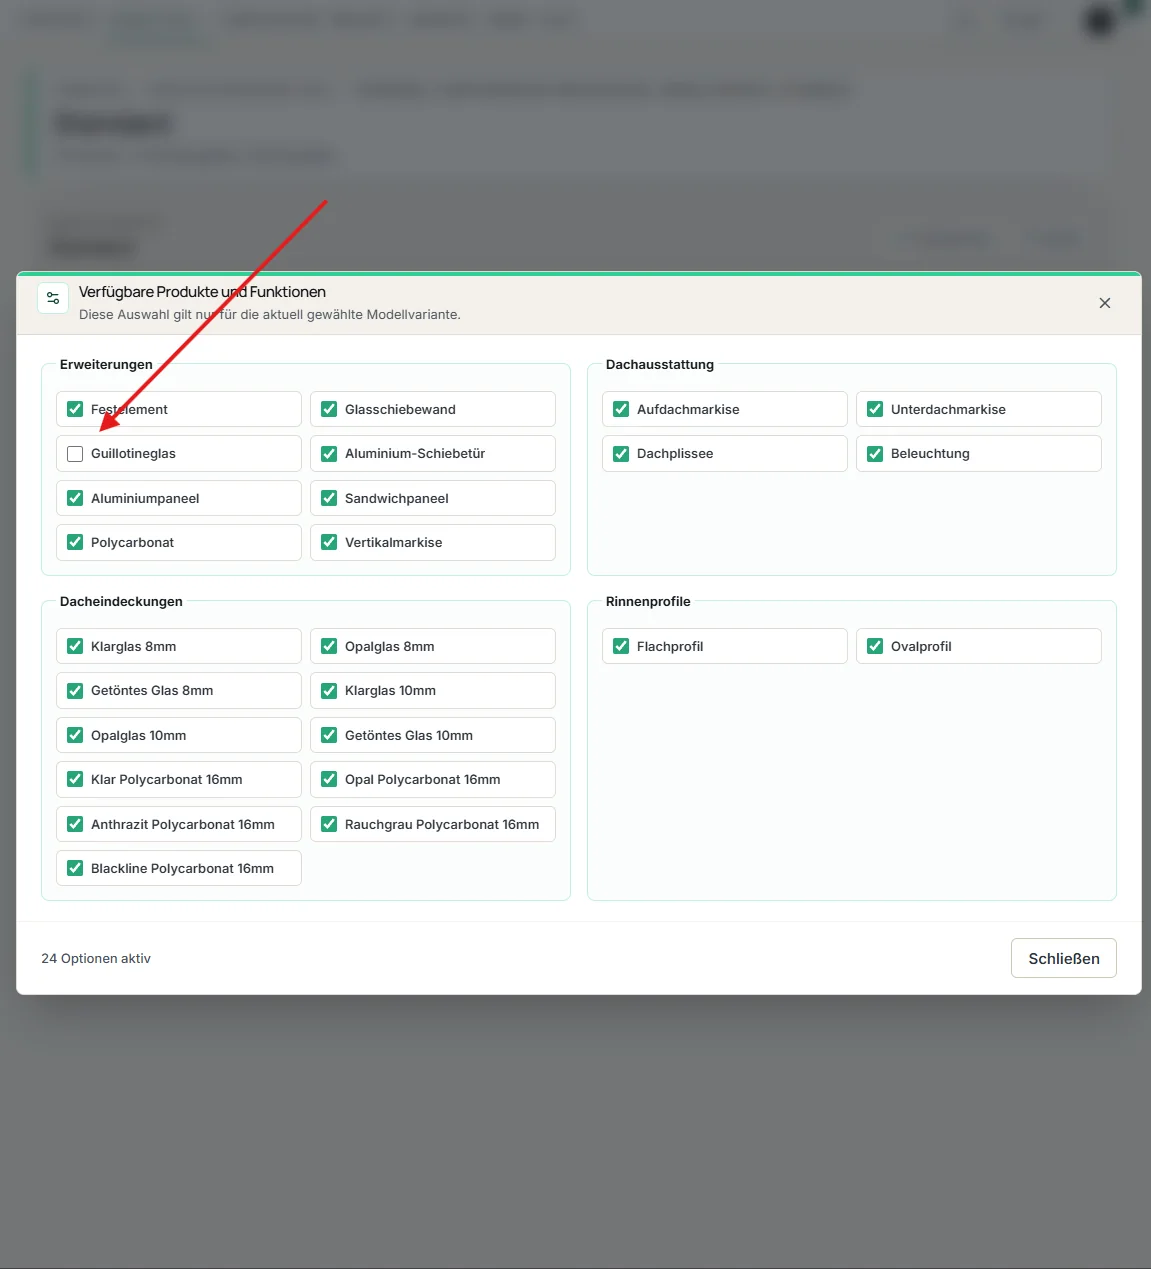The height and width of the screenshot is (1269, 1151).
Task: Toggle the Dachplissee checkbox
Action: [x=621, y=454]
